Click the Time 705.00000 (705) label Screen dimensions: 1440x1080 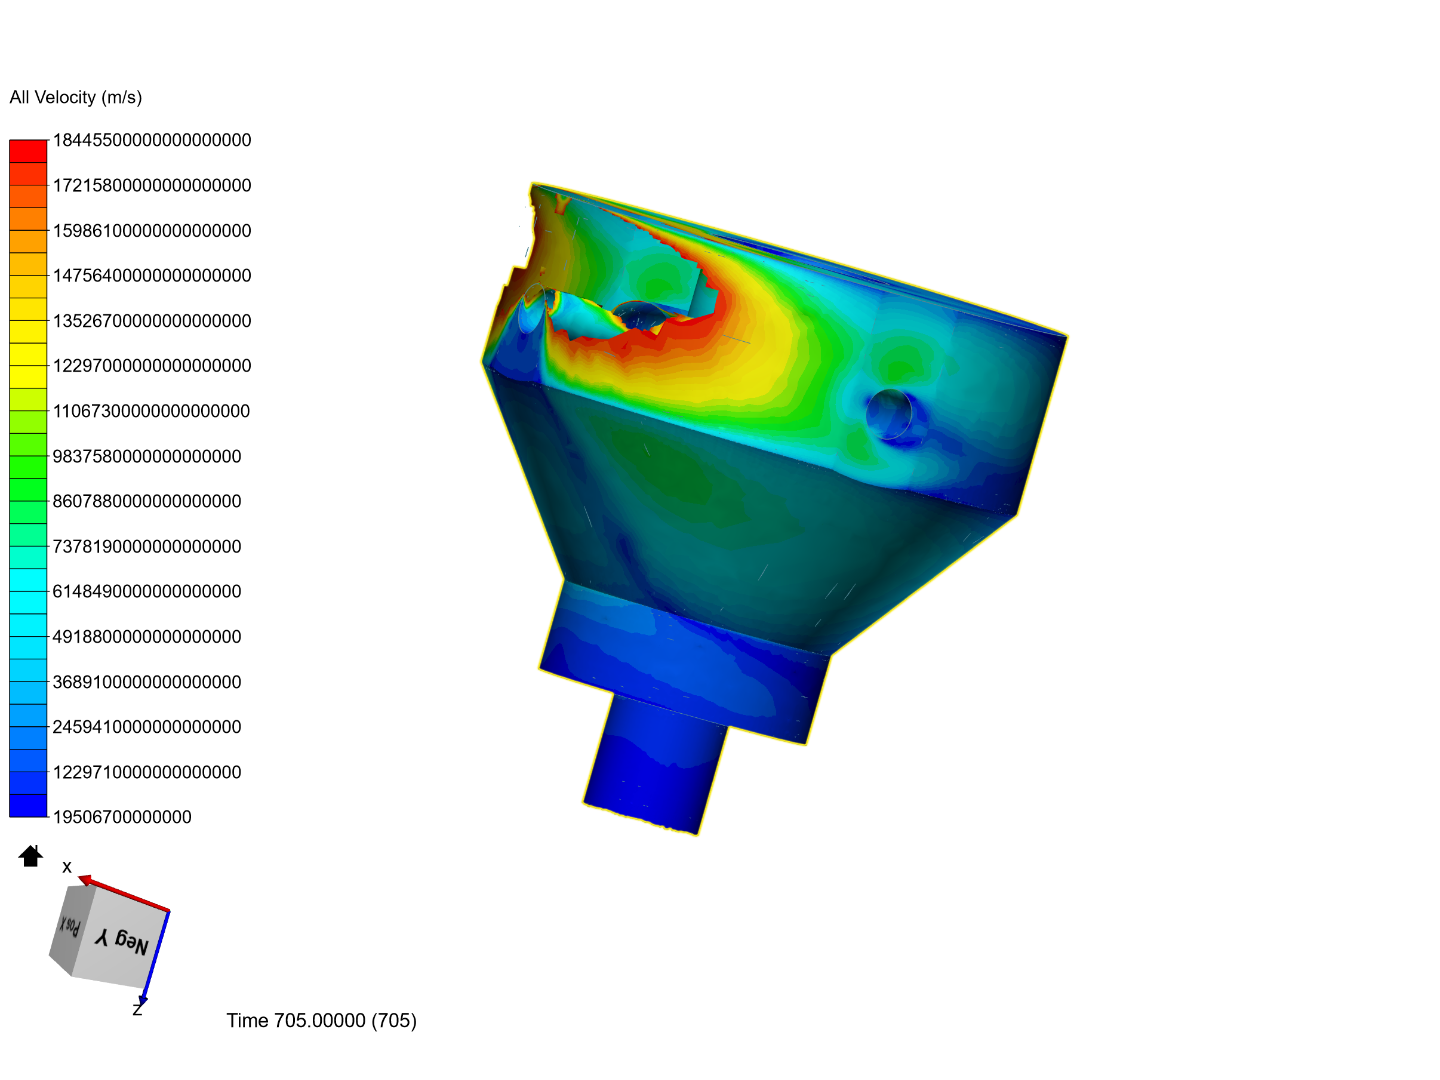coord(322,1020)
